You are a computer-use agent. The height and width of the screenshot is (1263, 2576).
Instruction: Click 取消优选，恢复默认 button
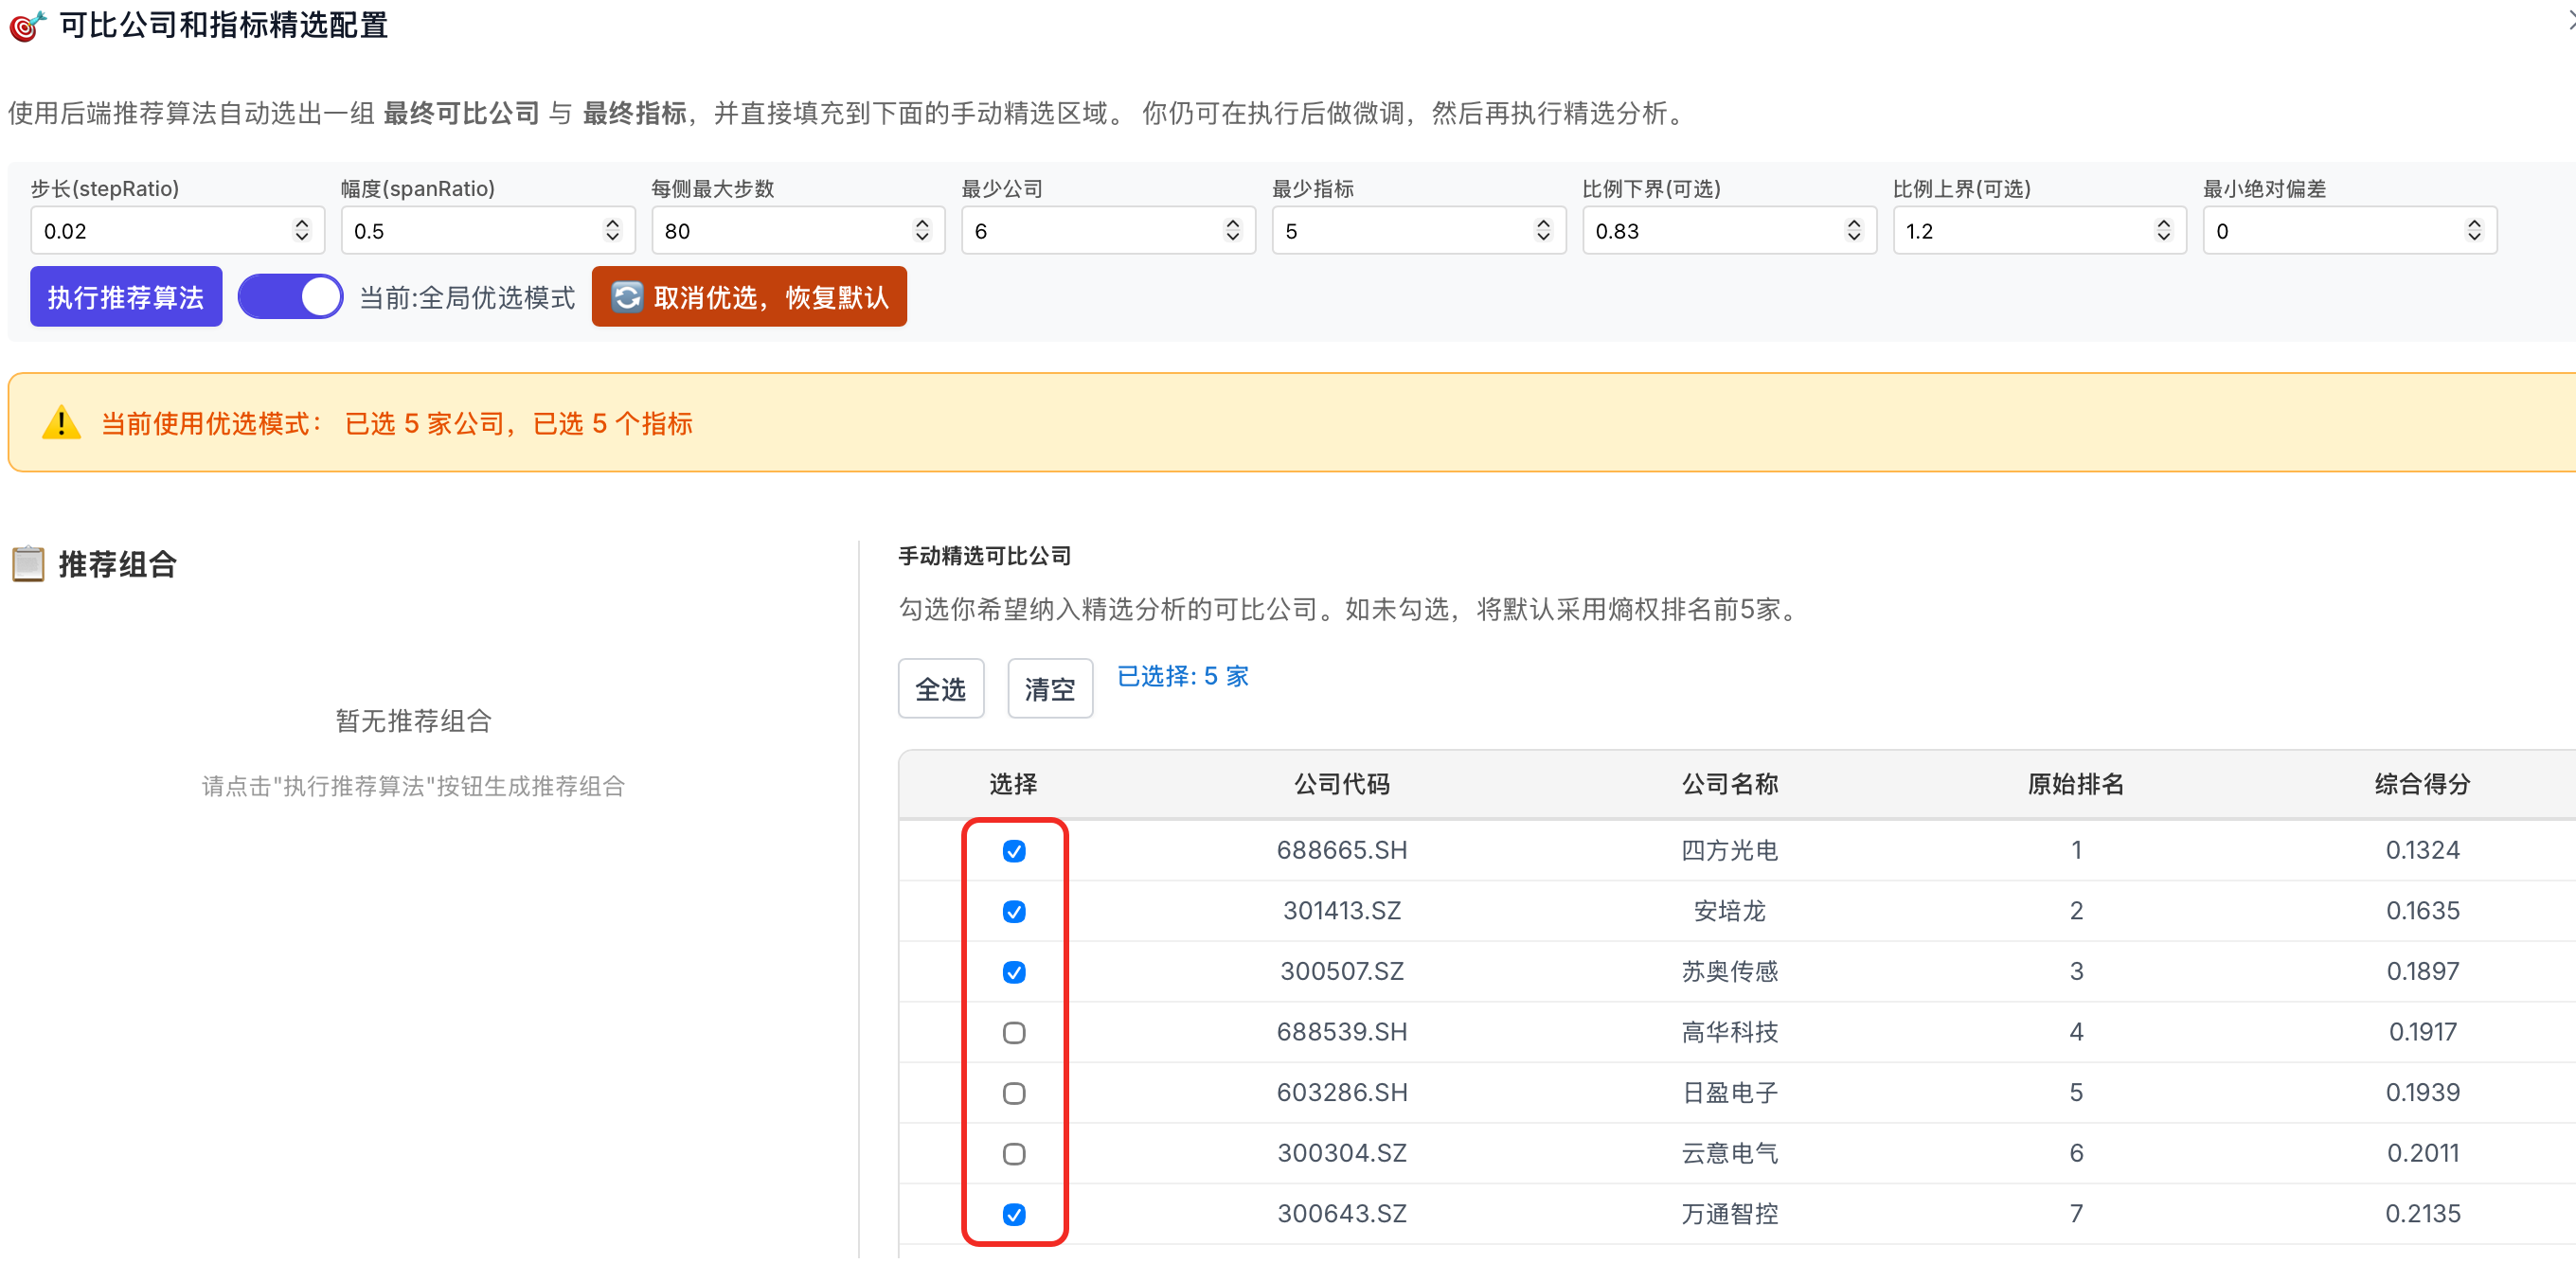tap(749, 297)
